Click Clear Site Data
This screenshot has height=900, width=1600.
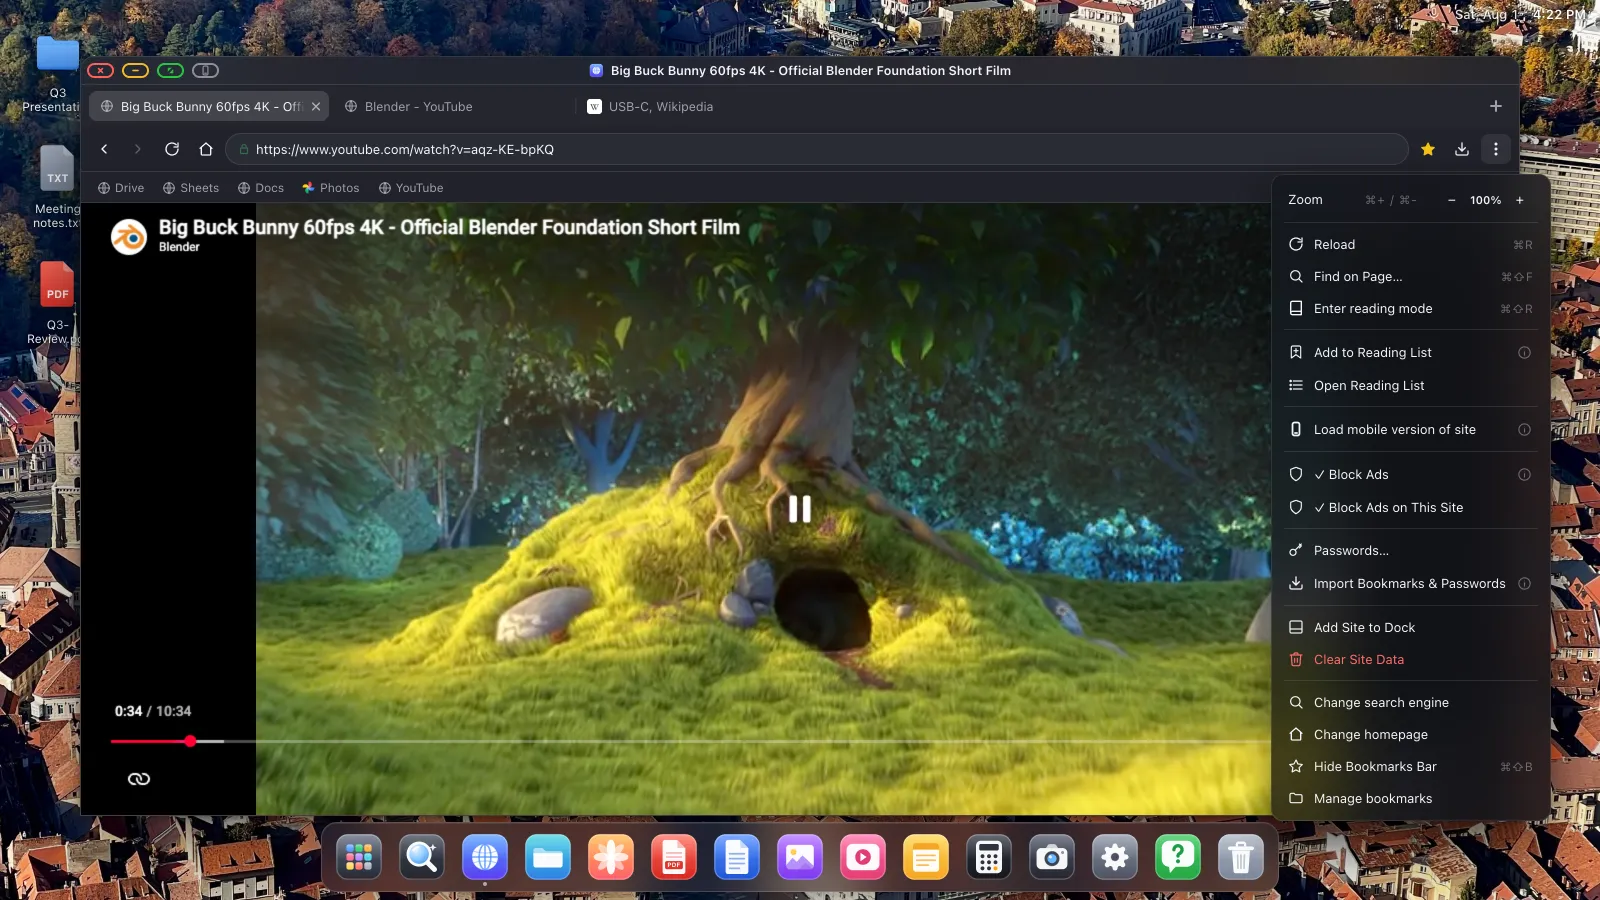click(1411, 659)
